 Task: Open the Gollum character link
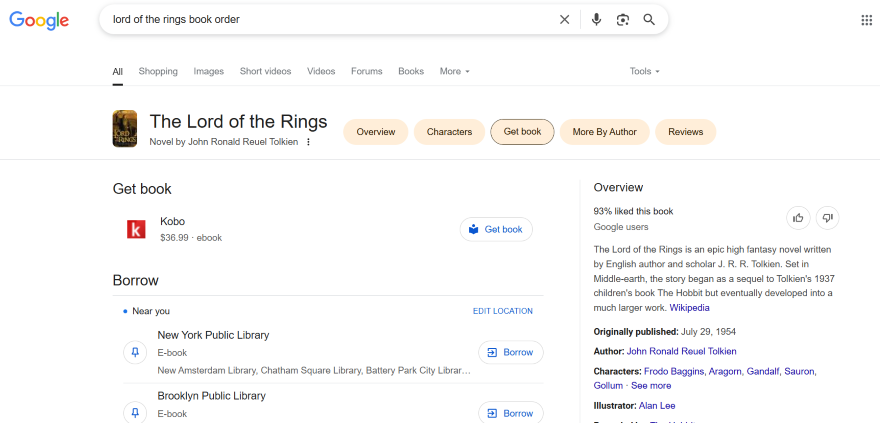(x=608, y=386)
